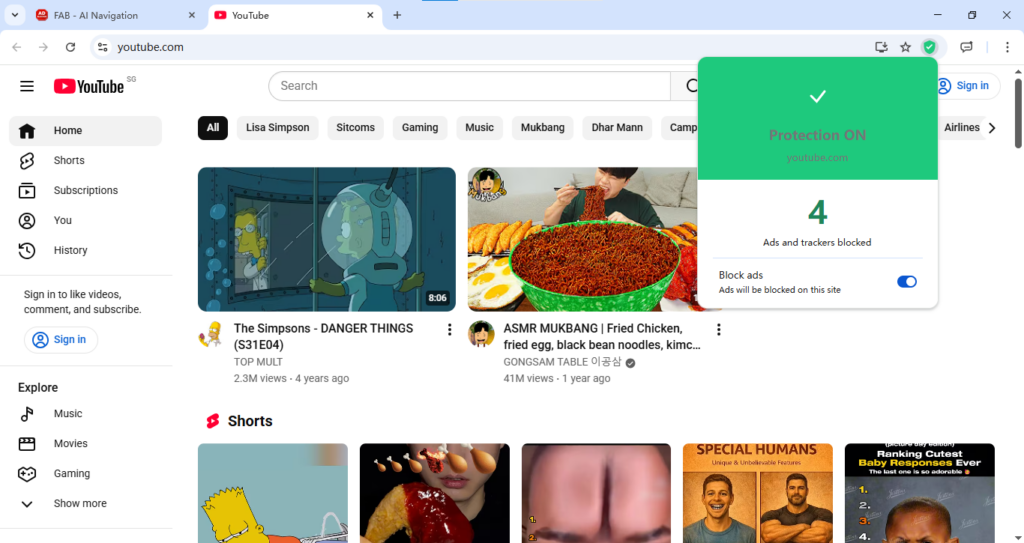Select the Dhar Mann filter chip
This screenshot has width=1024, height=543.
(617, 127)
